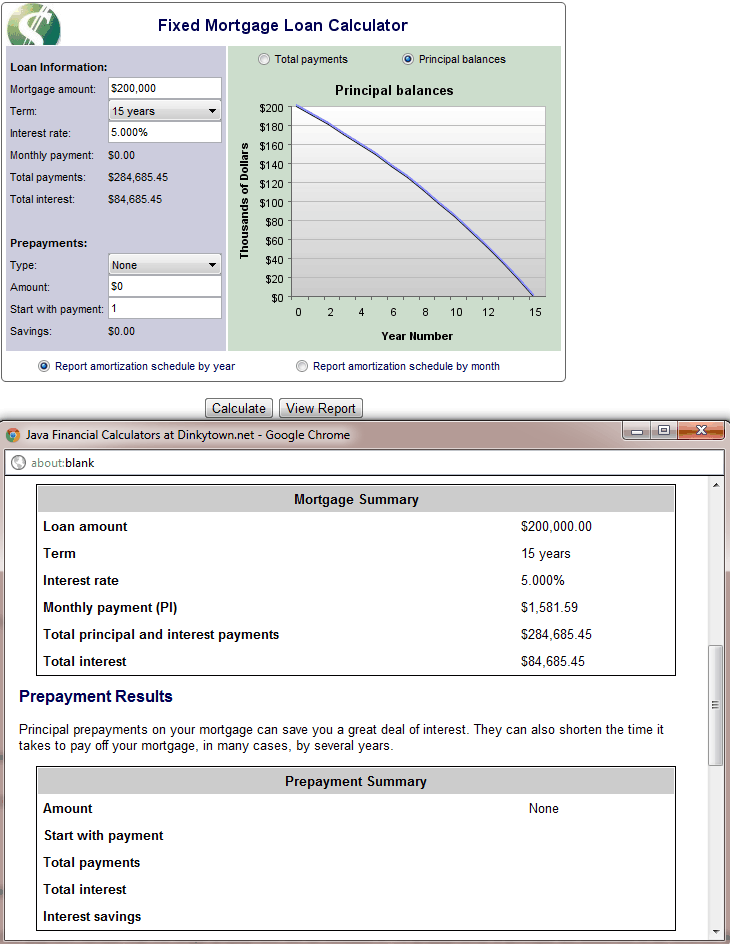730x944 pixels.
Task: Click the Savings value $0.00
Action: pos(122,331)
